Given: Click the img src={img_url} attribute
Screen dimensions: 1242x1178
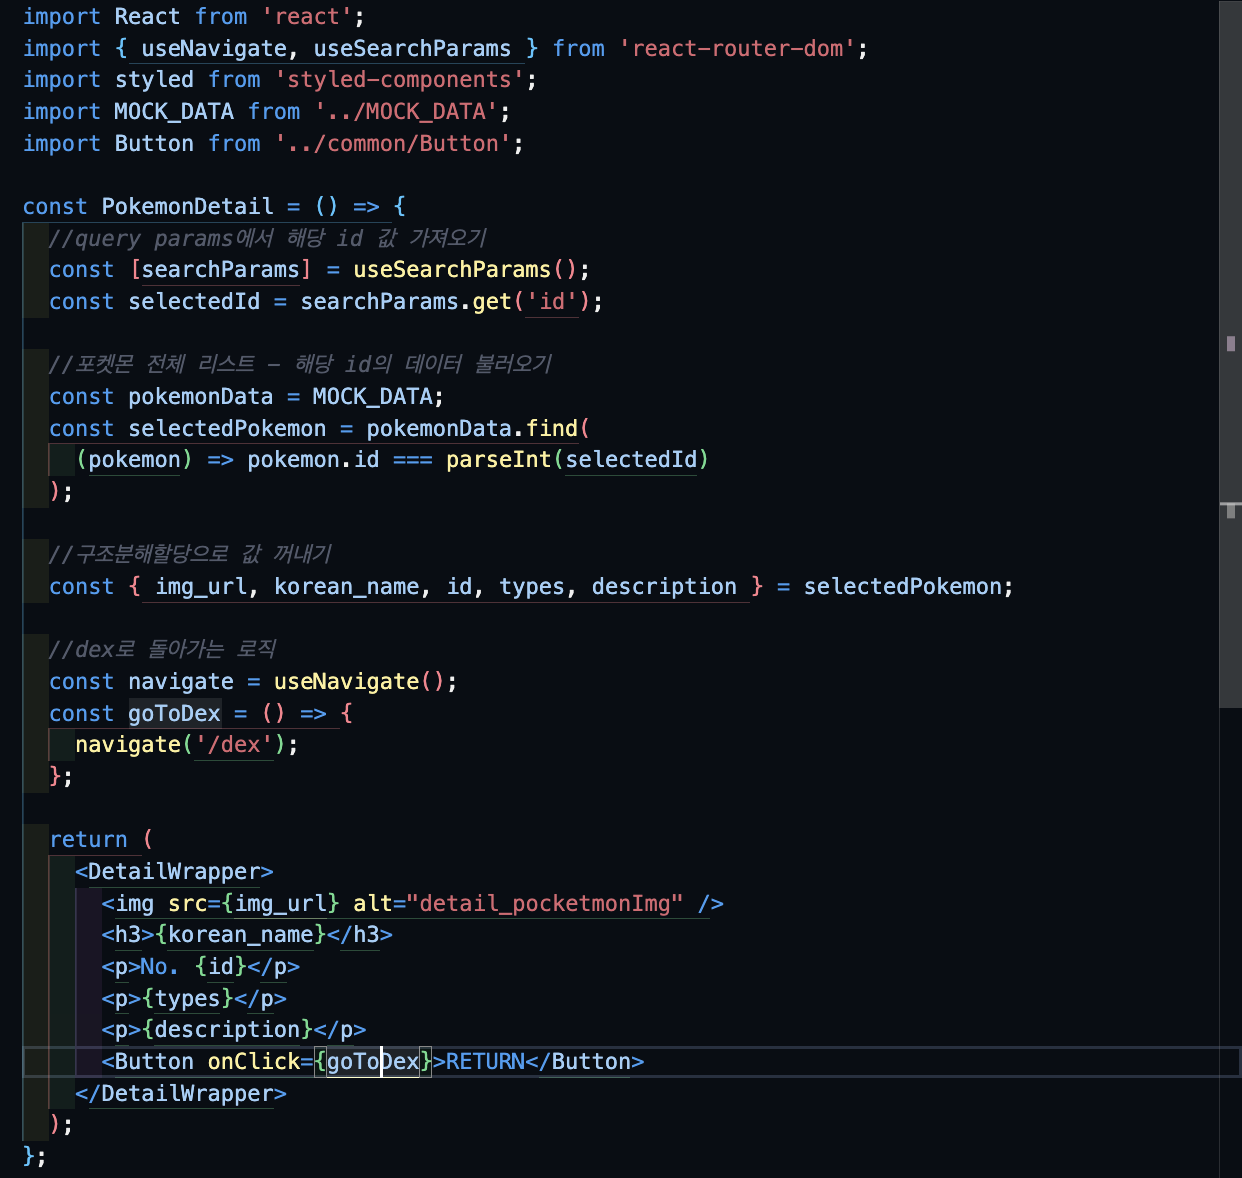Looking at the screenshot, I should 254,904.
